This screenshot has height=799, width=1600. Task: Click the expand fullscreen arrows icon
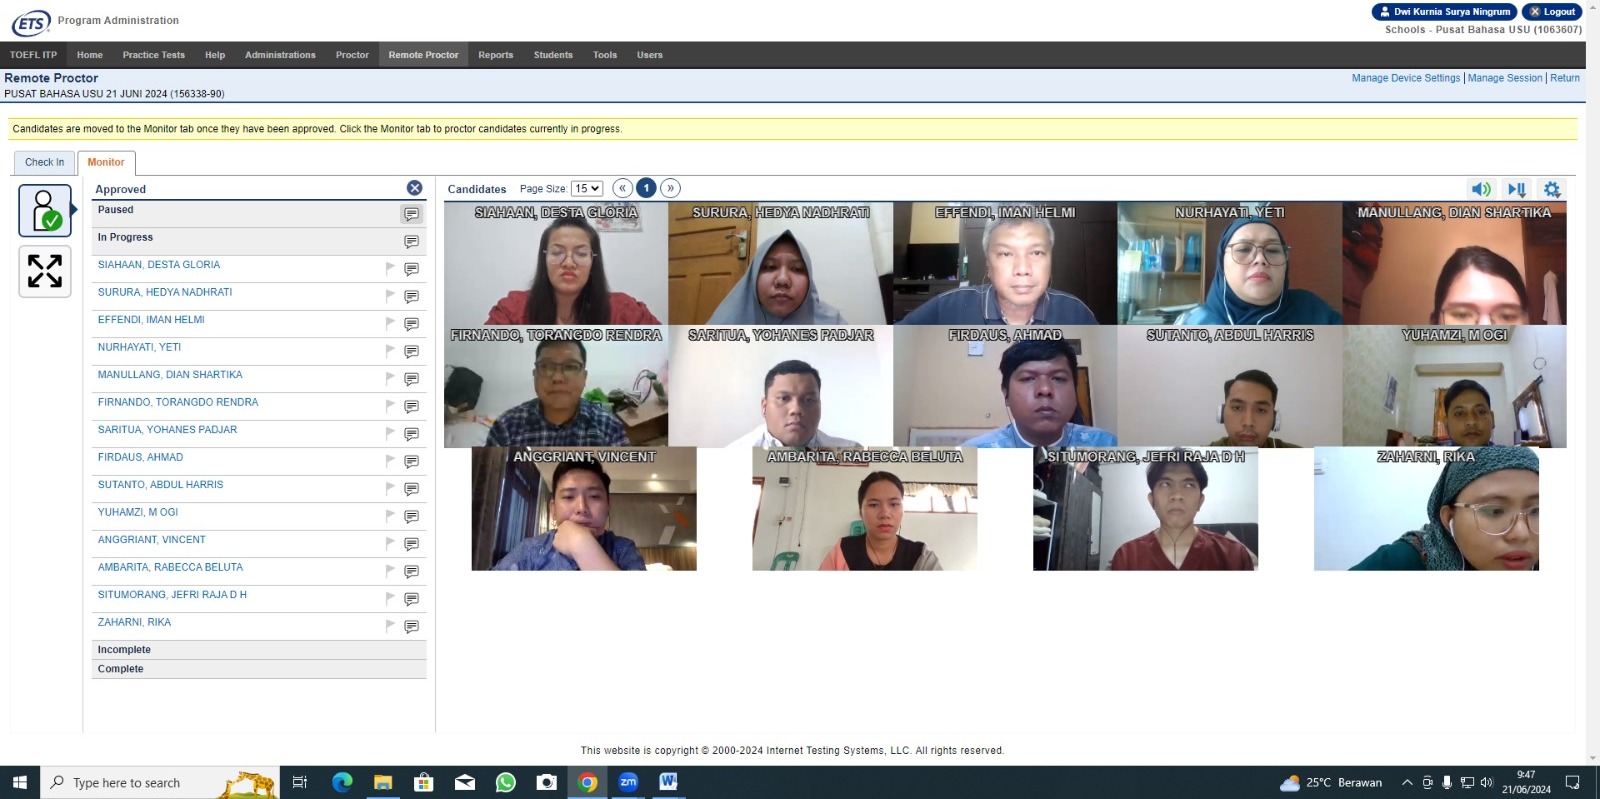pos(45,271)
